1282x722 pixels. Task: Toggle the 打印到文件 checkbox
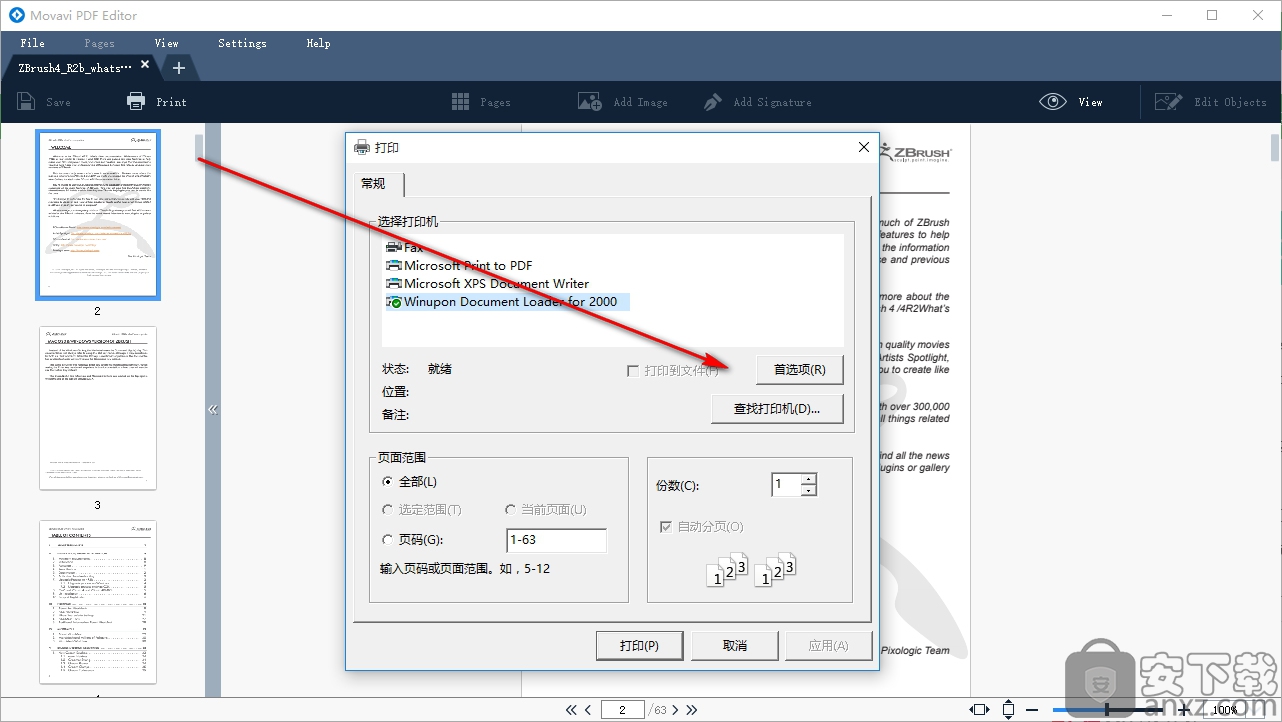(632, 371)
